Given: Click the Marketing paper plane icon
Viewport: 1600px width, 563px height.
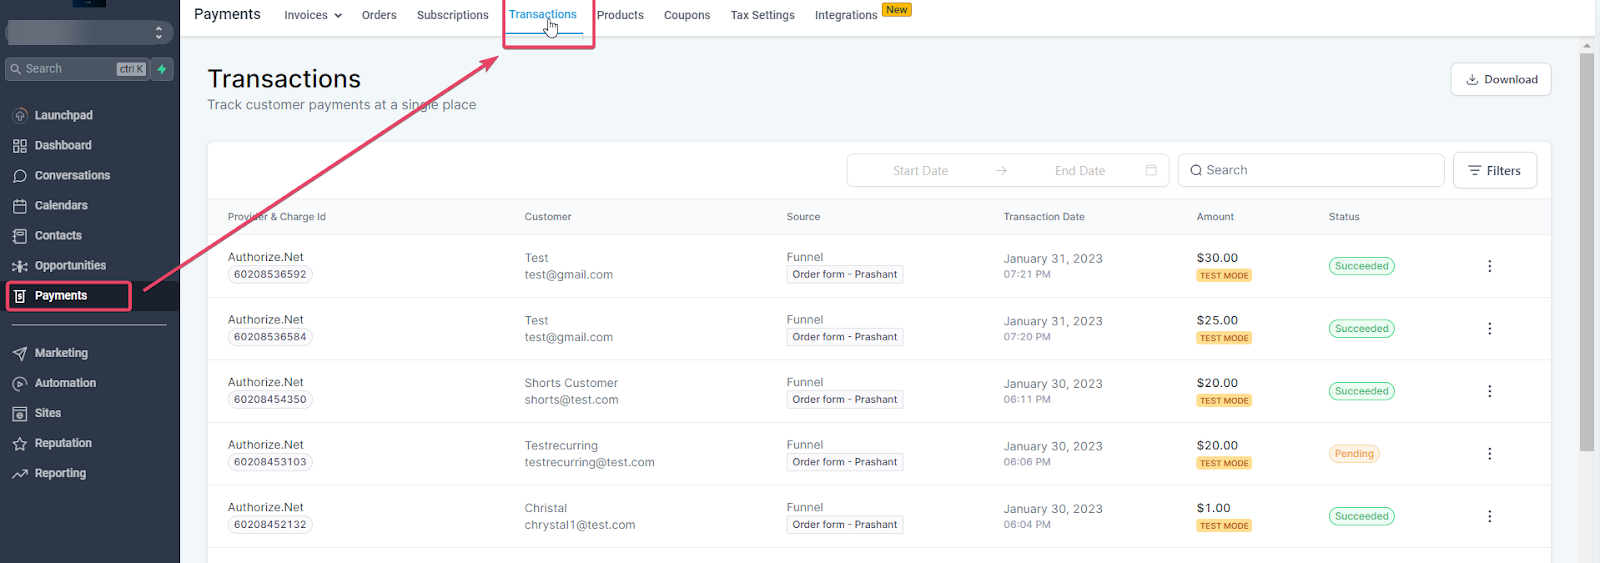Looking at the screenshot, I should pos(20,353).
